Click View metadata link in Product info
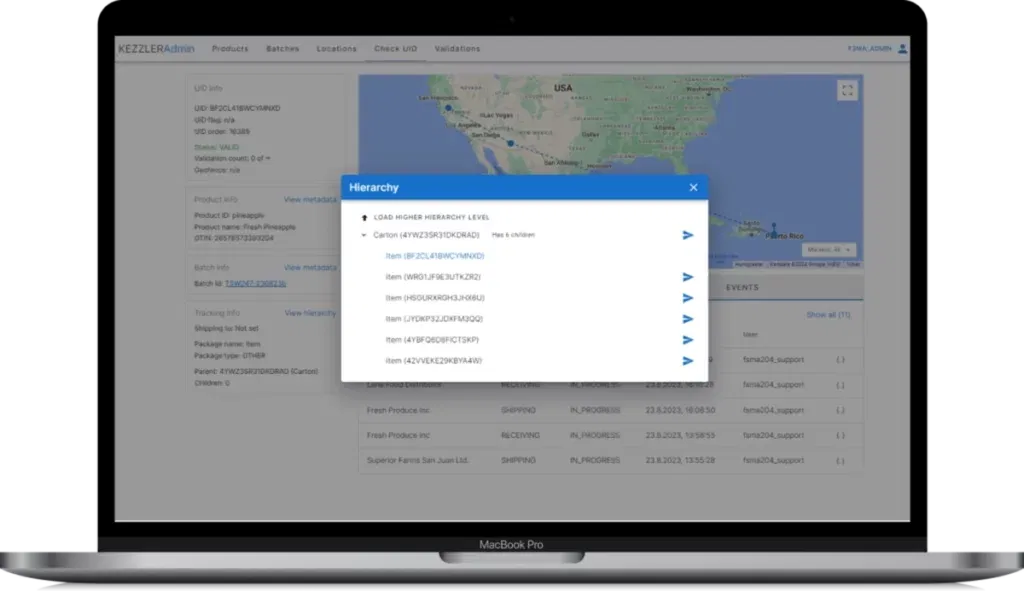 click(x=310, y=199)
